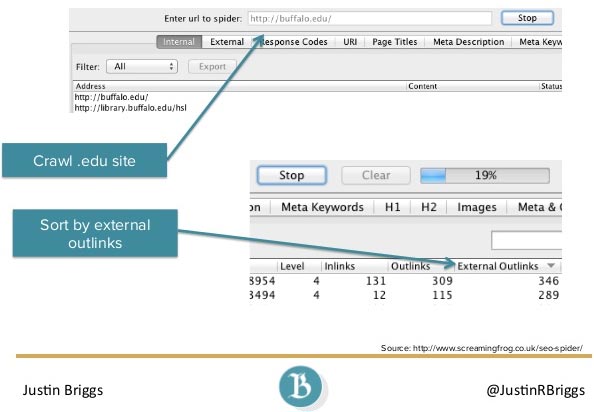Click the URL to spider input field
594x412 pixels.
click(370, 18)
